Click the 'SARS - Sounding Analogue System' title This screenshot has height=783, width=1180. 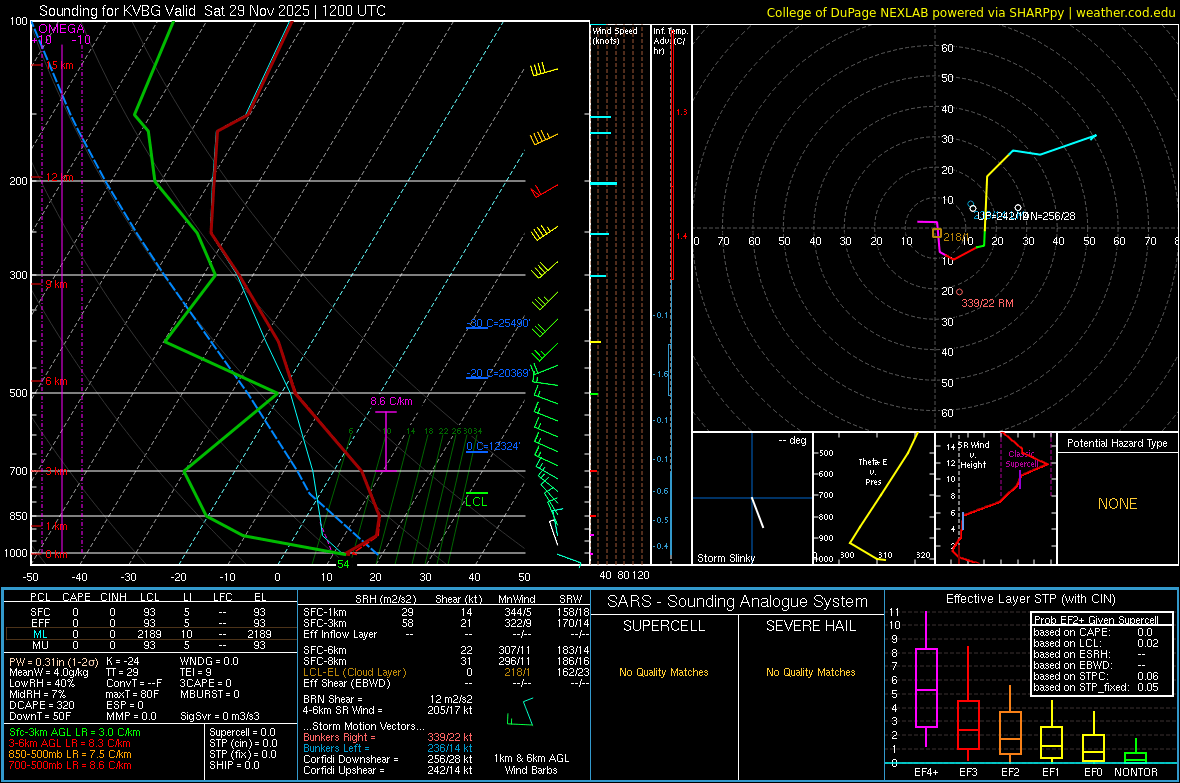[x=738, y=602]
